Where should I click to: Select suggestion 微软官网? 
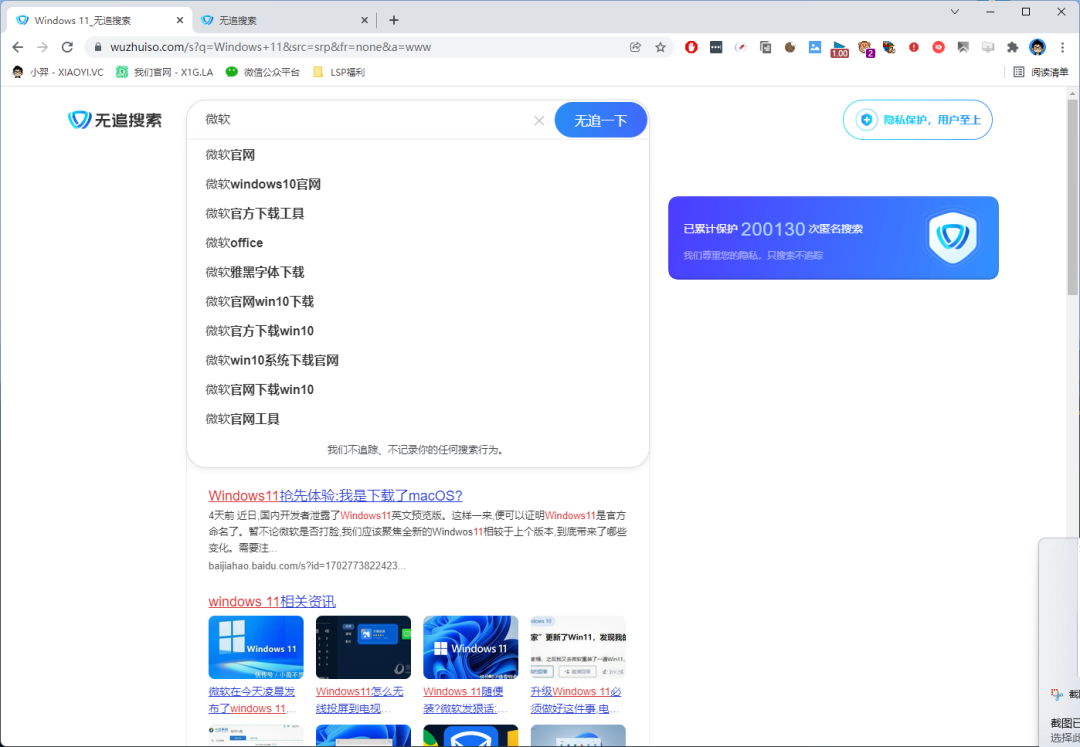point(230,155)
